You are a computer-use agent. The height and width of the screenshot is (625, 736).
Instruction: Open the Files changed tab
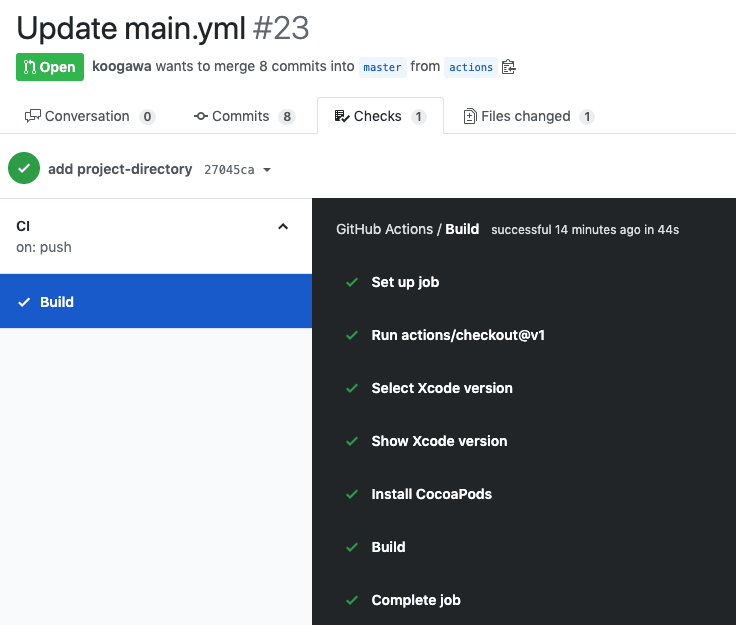[529, 116]
